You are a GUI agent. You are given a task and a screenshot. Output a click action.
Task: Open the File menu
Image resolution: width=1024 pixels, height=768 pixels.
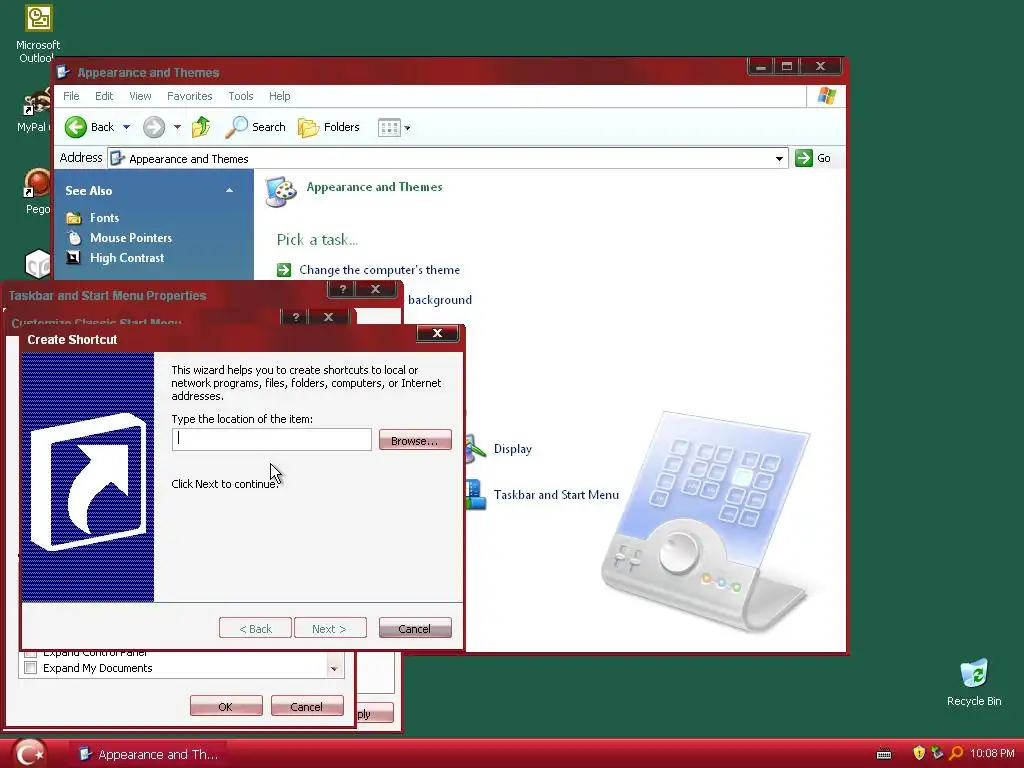point(71,96)
